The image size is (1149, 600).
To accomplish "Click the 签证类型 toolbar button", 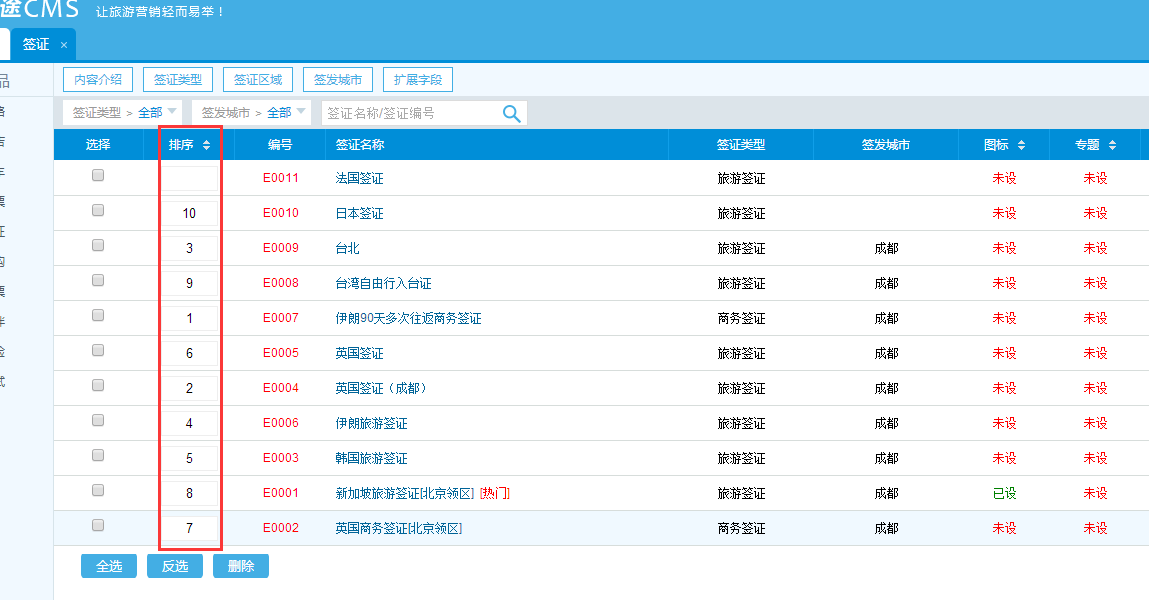I will pos(177,80).
